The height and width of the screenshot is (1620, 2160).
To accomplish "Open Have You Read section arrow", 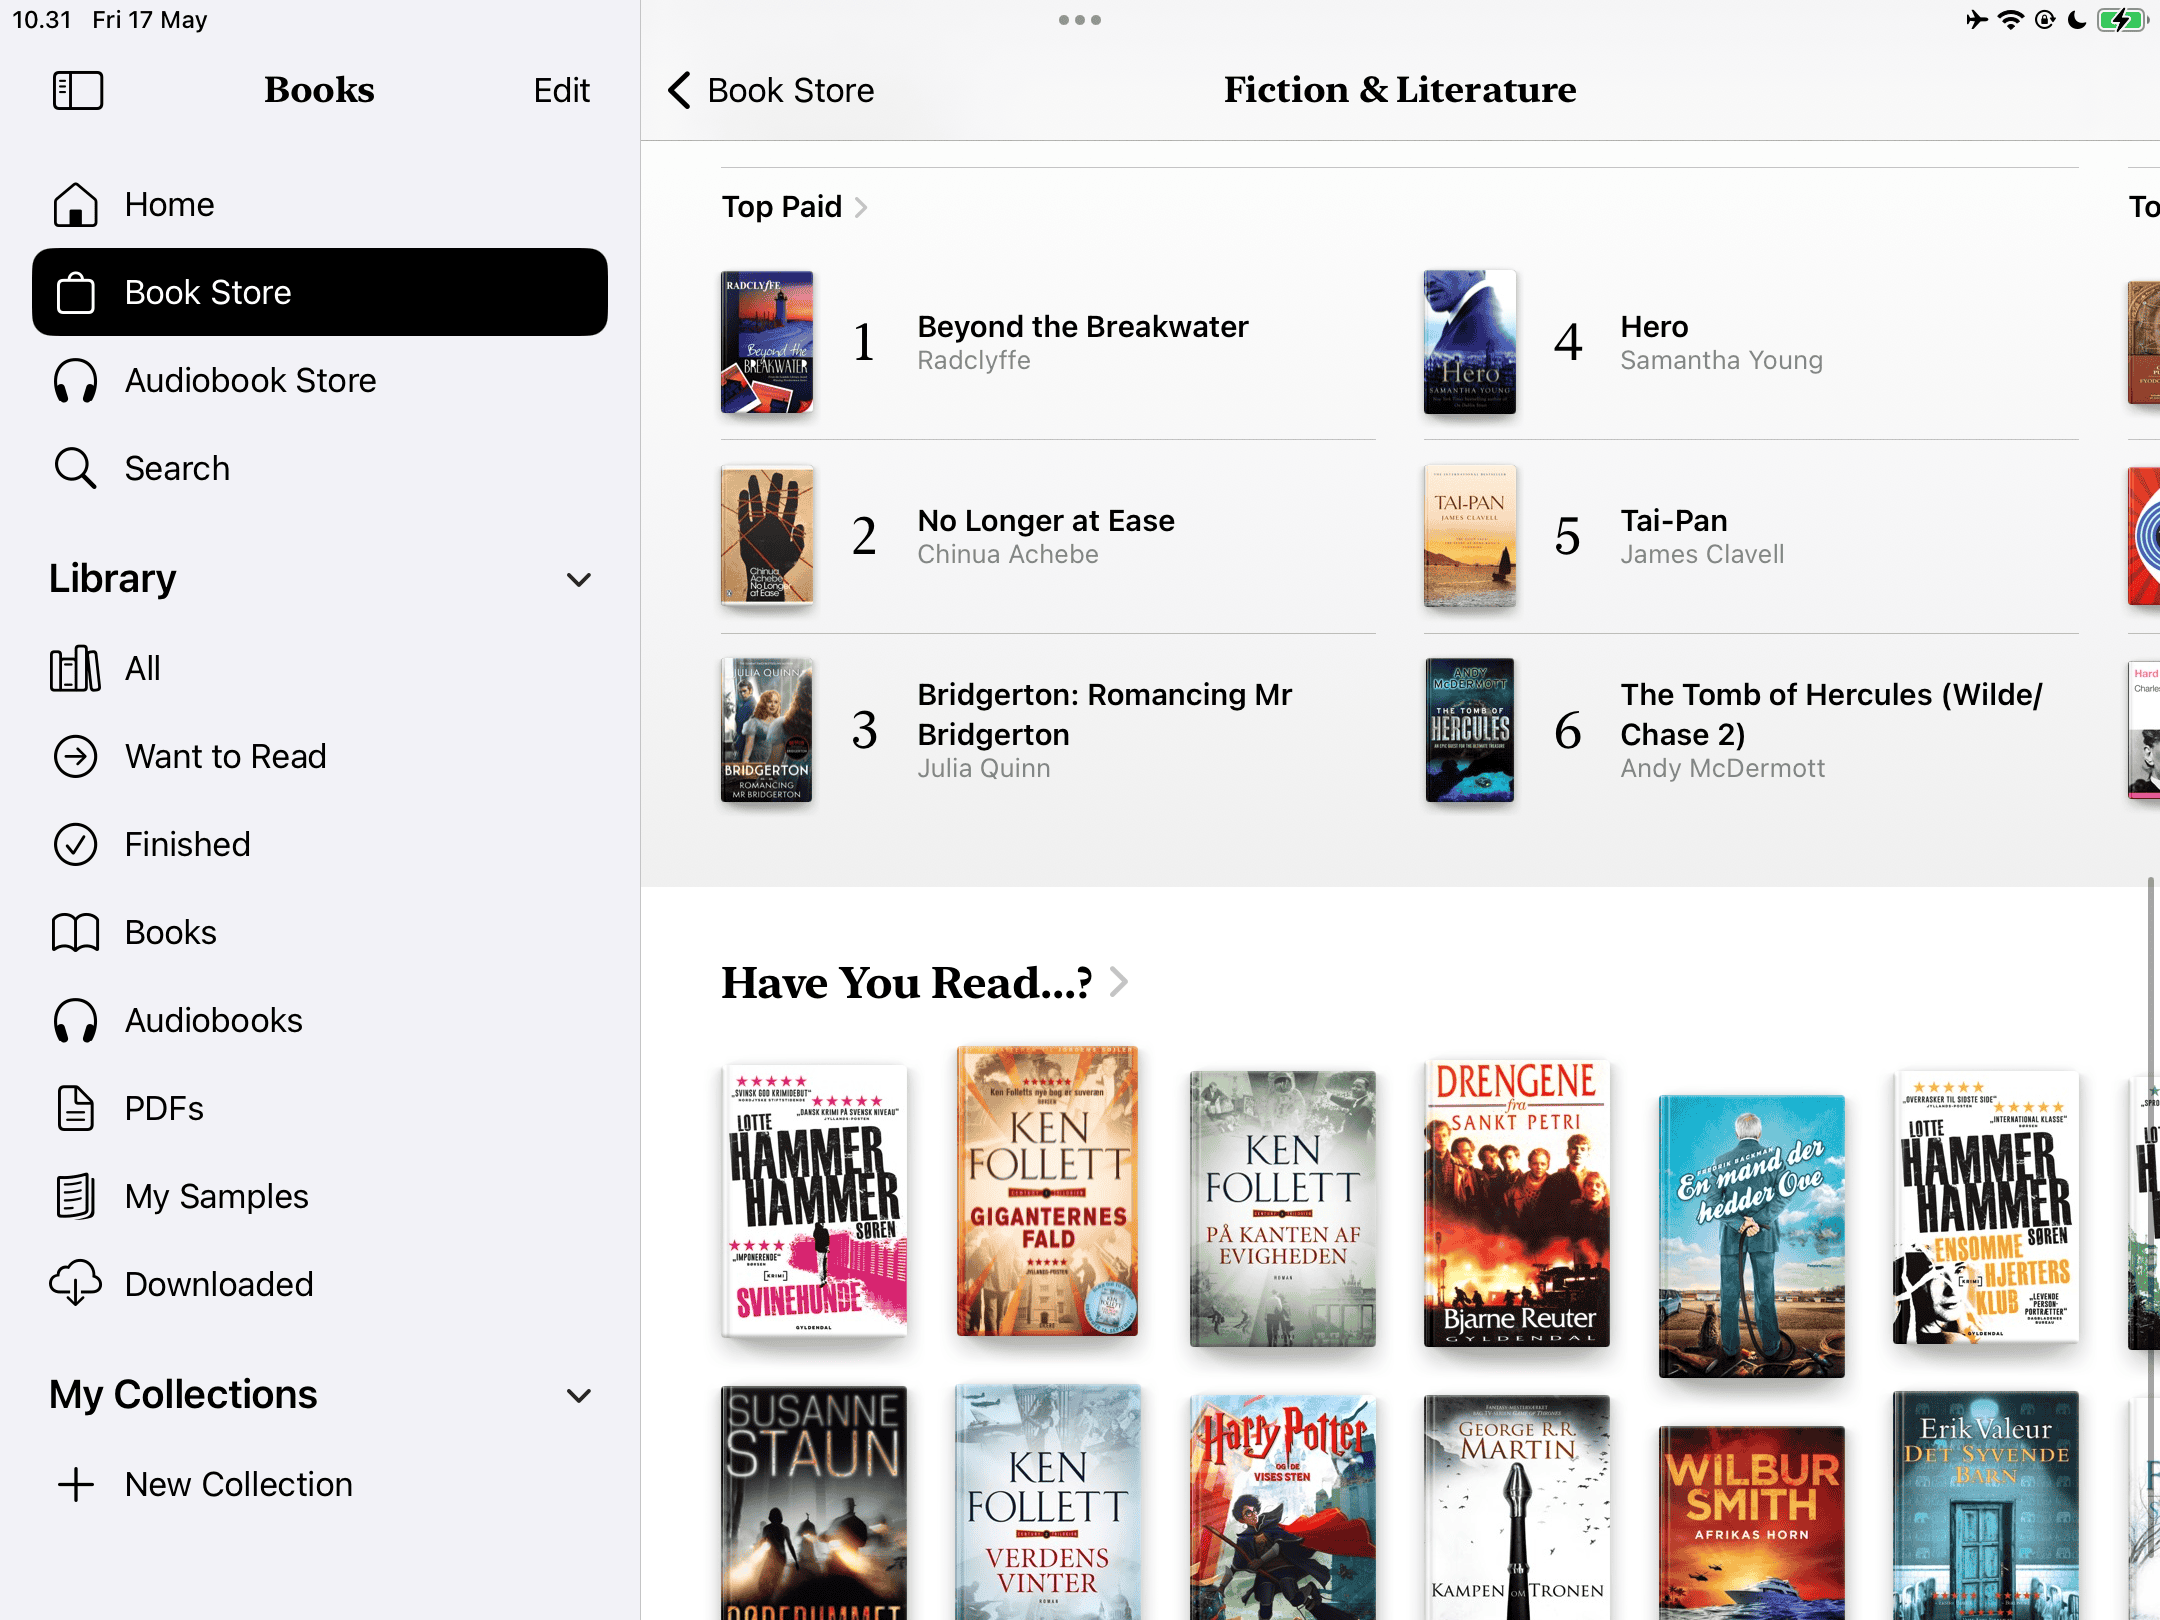I will tap(1119, 983).
